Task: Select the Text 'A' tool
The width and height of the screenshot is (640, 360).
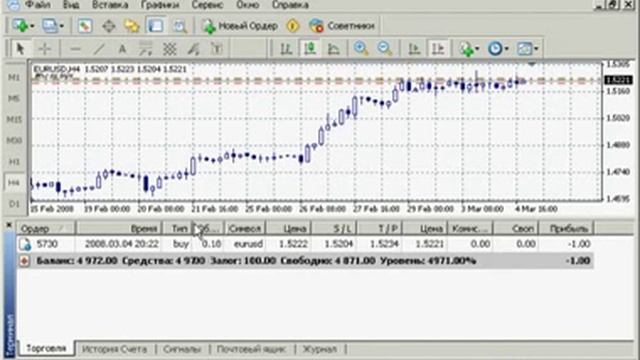Action: (x=122, y=49)
